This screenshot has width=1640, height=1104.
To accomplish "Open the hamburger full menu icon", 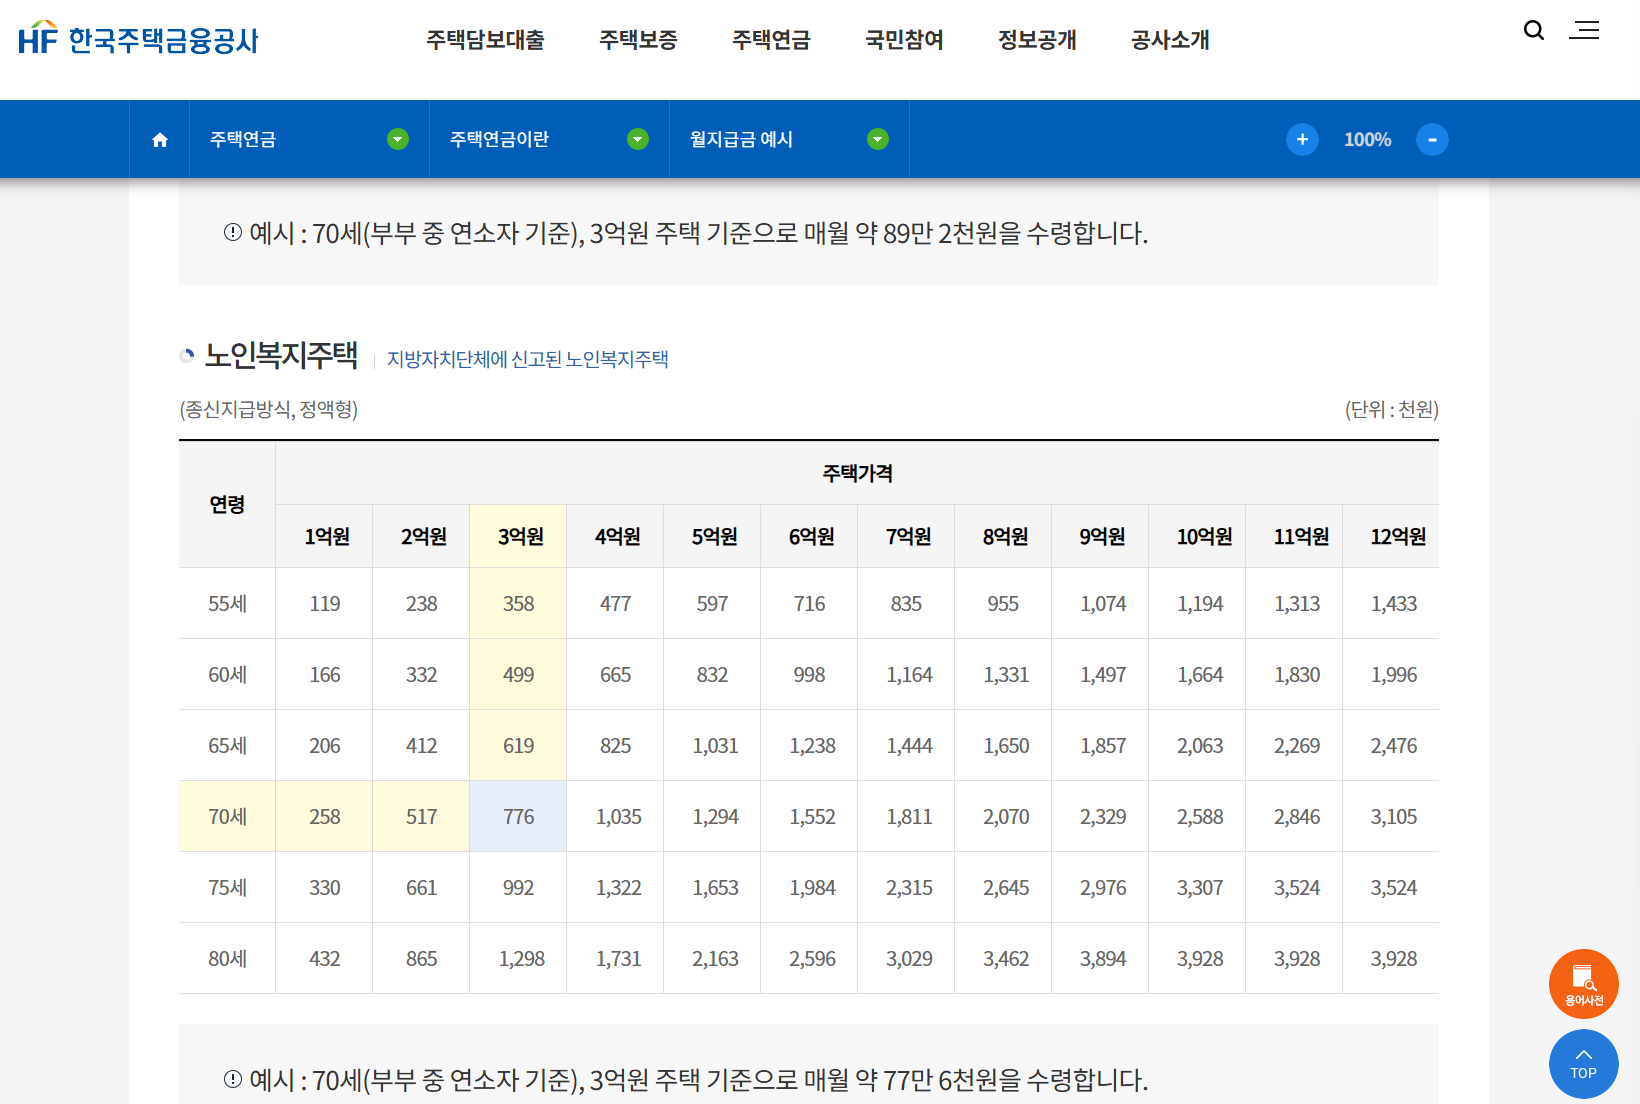I will point(1584,30).
